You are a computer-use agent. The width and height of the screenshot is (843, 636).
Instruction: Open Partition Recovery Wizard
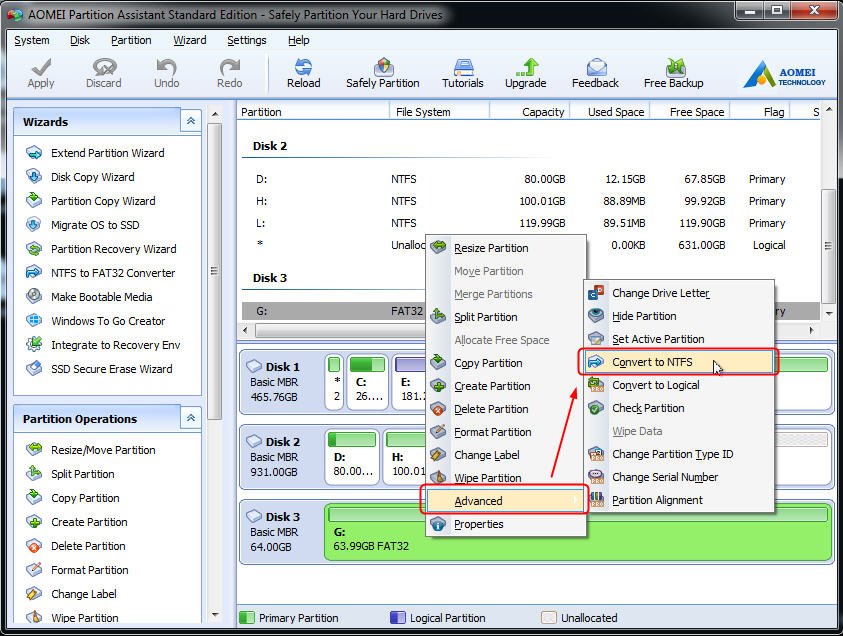(x=113, y=249)
